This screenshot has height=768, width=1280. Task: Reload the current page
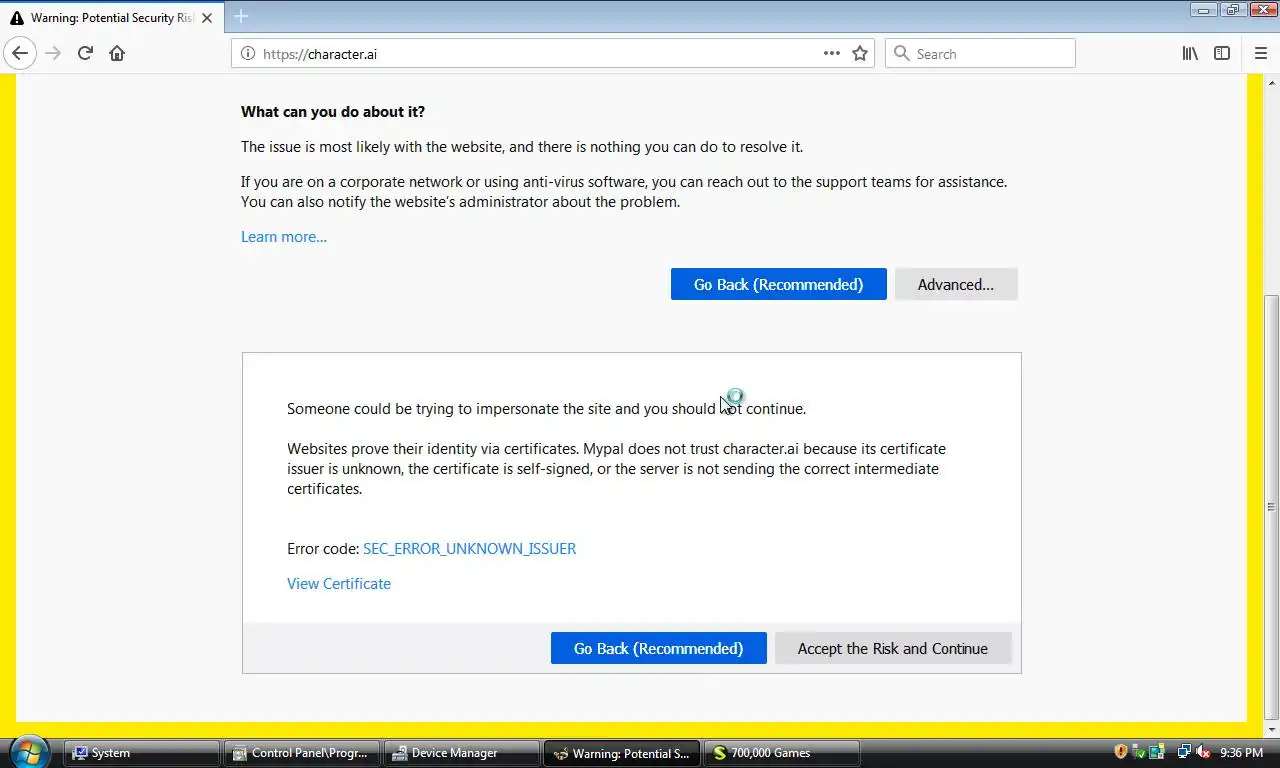pyautogui.click(x=85, y=53)
